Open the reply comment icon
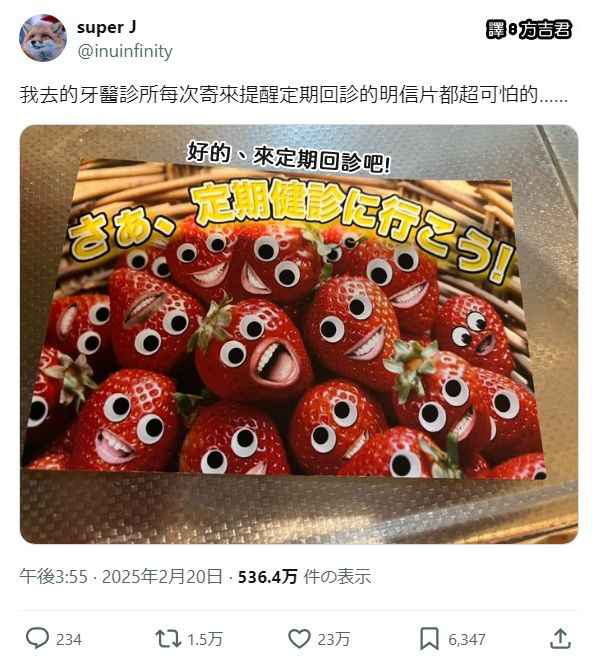The width and height of the screenshot is (598, 667). click(37, 638)
